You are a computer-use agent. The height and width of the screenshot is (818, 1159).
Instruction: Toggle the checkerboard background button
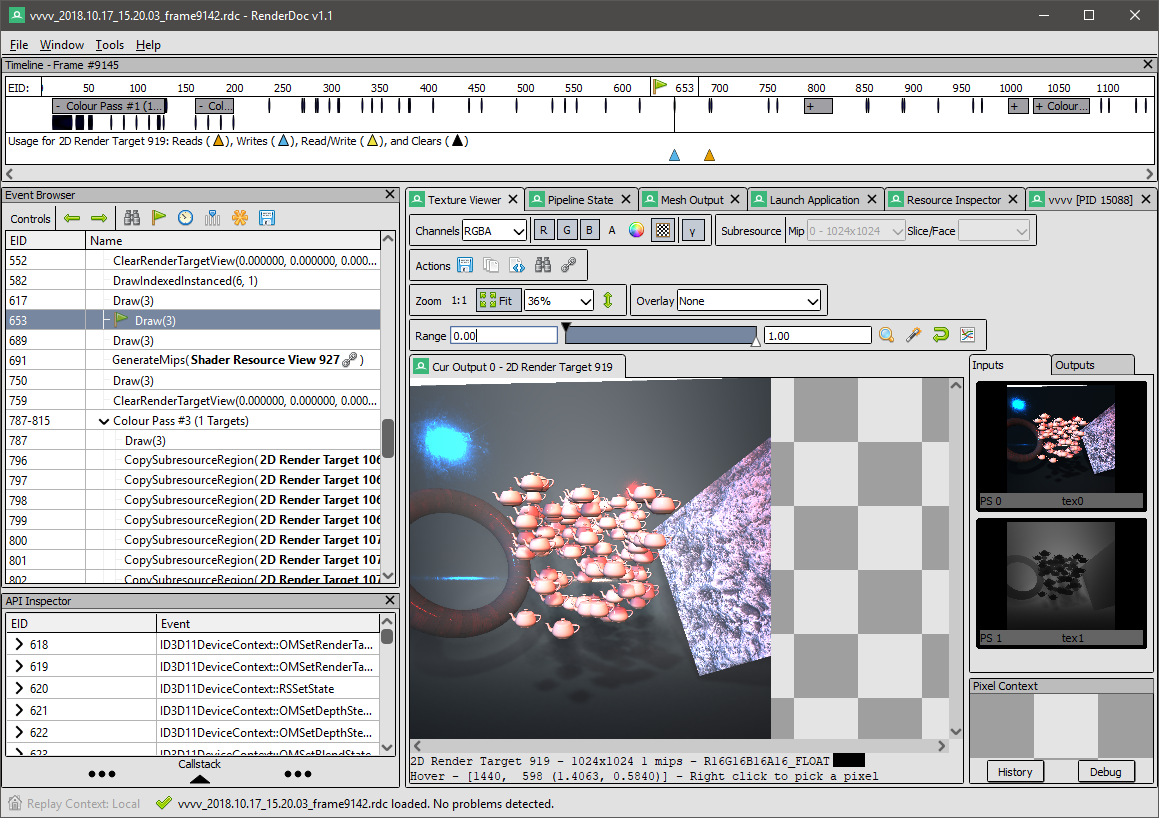[663, 231]
